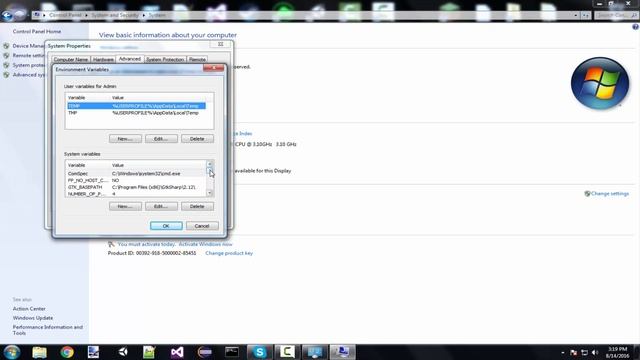Select the NUMBER_OF_P system variable row
The image size is (640, 360).
click(x=136, y=194)
